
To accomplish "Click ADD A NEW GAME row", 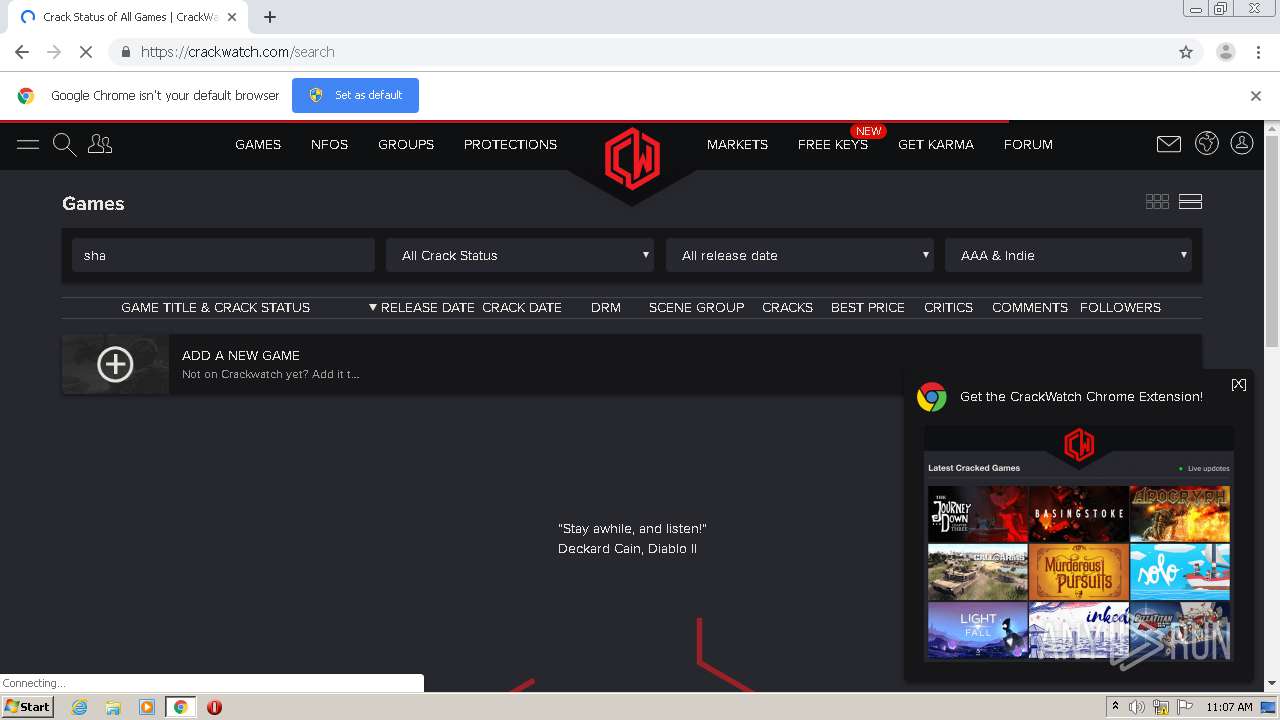I will click(x=632, y=364).
